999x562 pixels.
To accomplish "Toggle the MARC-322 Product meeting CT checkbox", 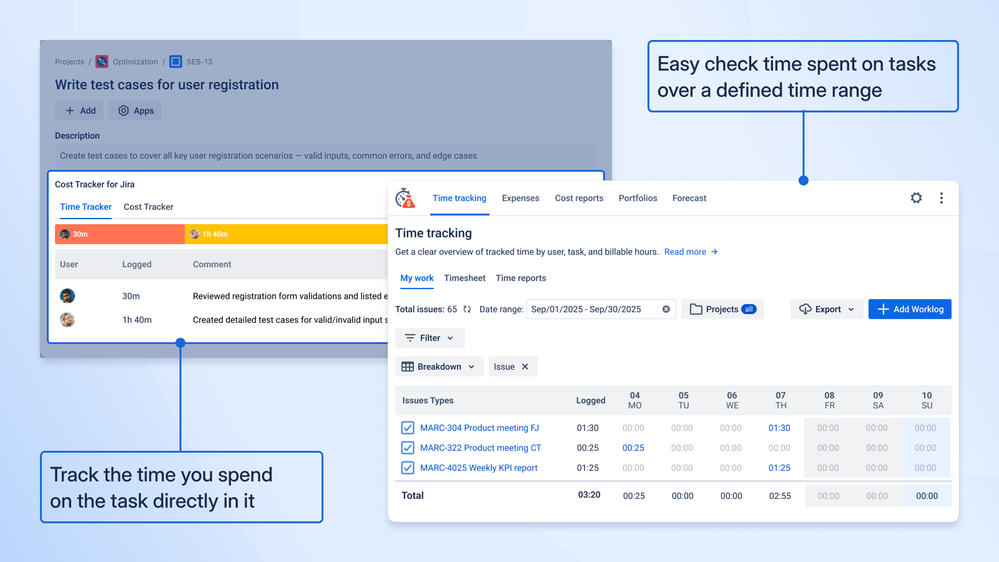I will click(x=408, y=448).
